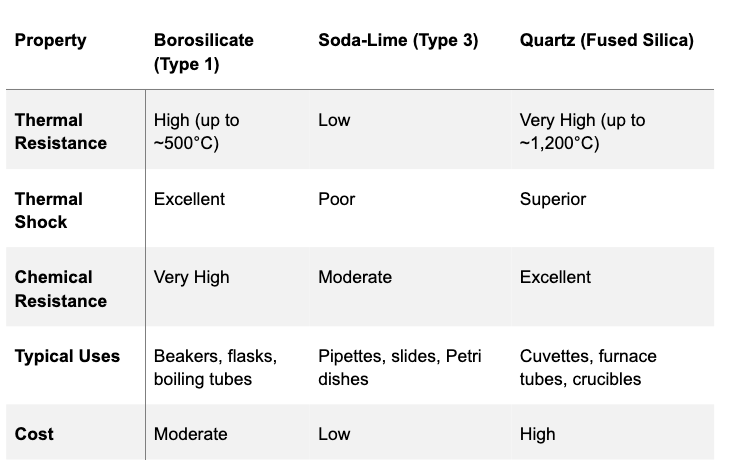
Task: Select the cell reading High (up to ~500°C)
Action: point(196,131)
